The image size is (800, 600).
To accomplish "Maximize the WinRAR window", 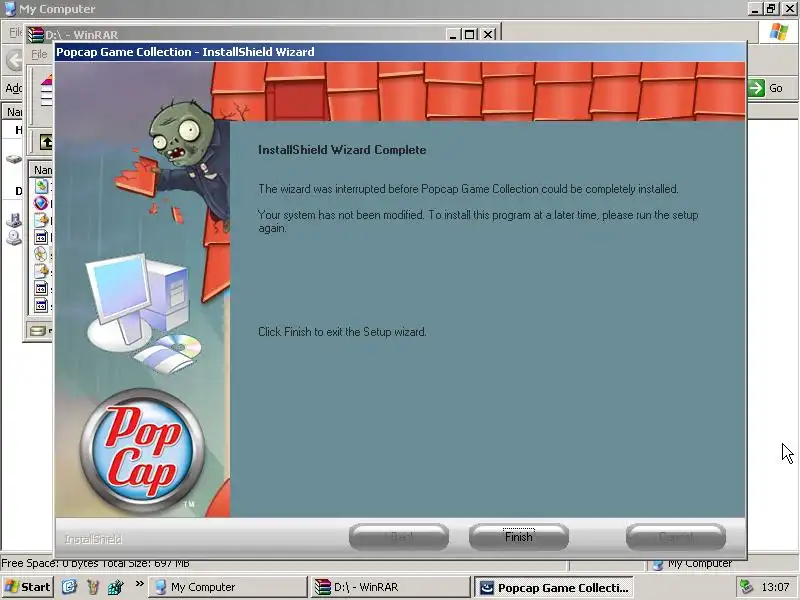I will point(469,34).
